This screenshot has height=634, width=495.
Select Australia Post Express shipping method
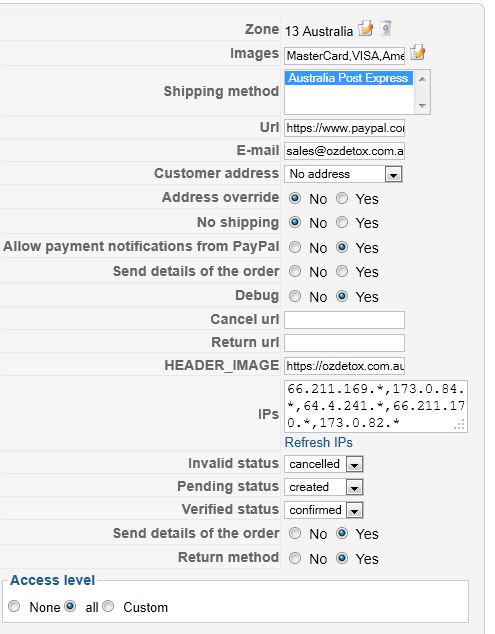[x=348, y=78]
